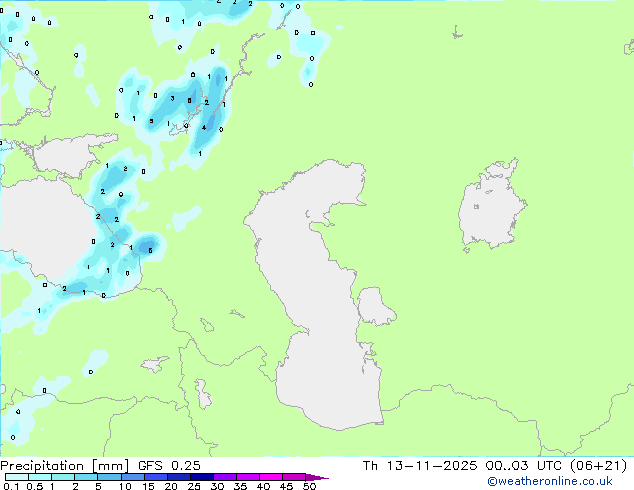Click the "3" precipitation value on the map
634x490 pixels.
[173, 98]
